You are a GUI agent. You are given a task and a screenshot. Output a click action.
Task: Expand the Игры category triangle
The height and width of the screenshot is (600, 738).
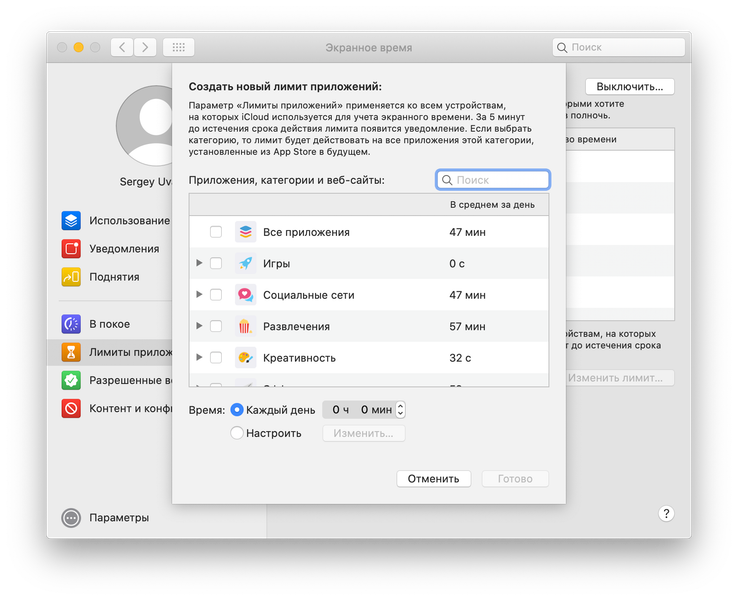(199, 263)
